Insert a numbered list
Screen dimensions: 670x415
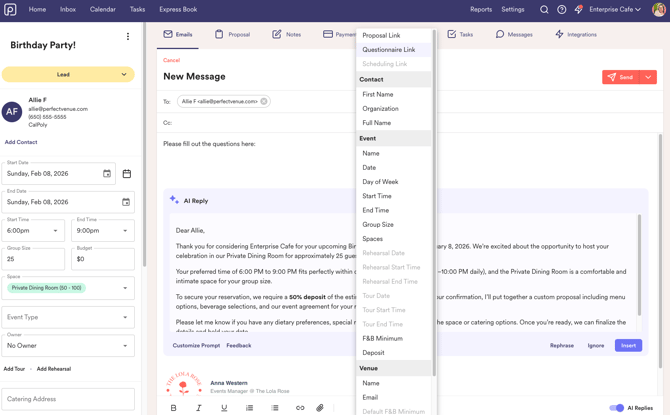pyautogui.click(x=250, y=408)
